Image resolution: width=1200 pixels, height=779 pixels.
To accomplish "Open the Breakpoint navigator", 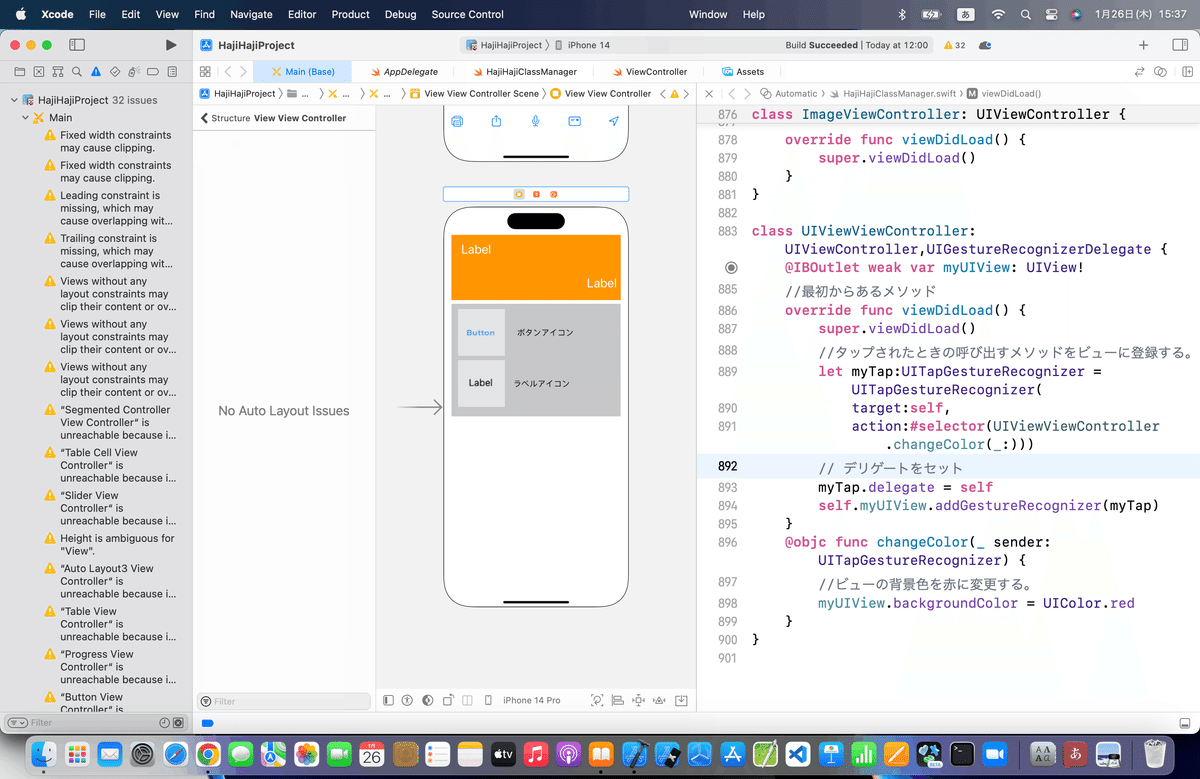I will click(153, 72).
